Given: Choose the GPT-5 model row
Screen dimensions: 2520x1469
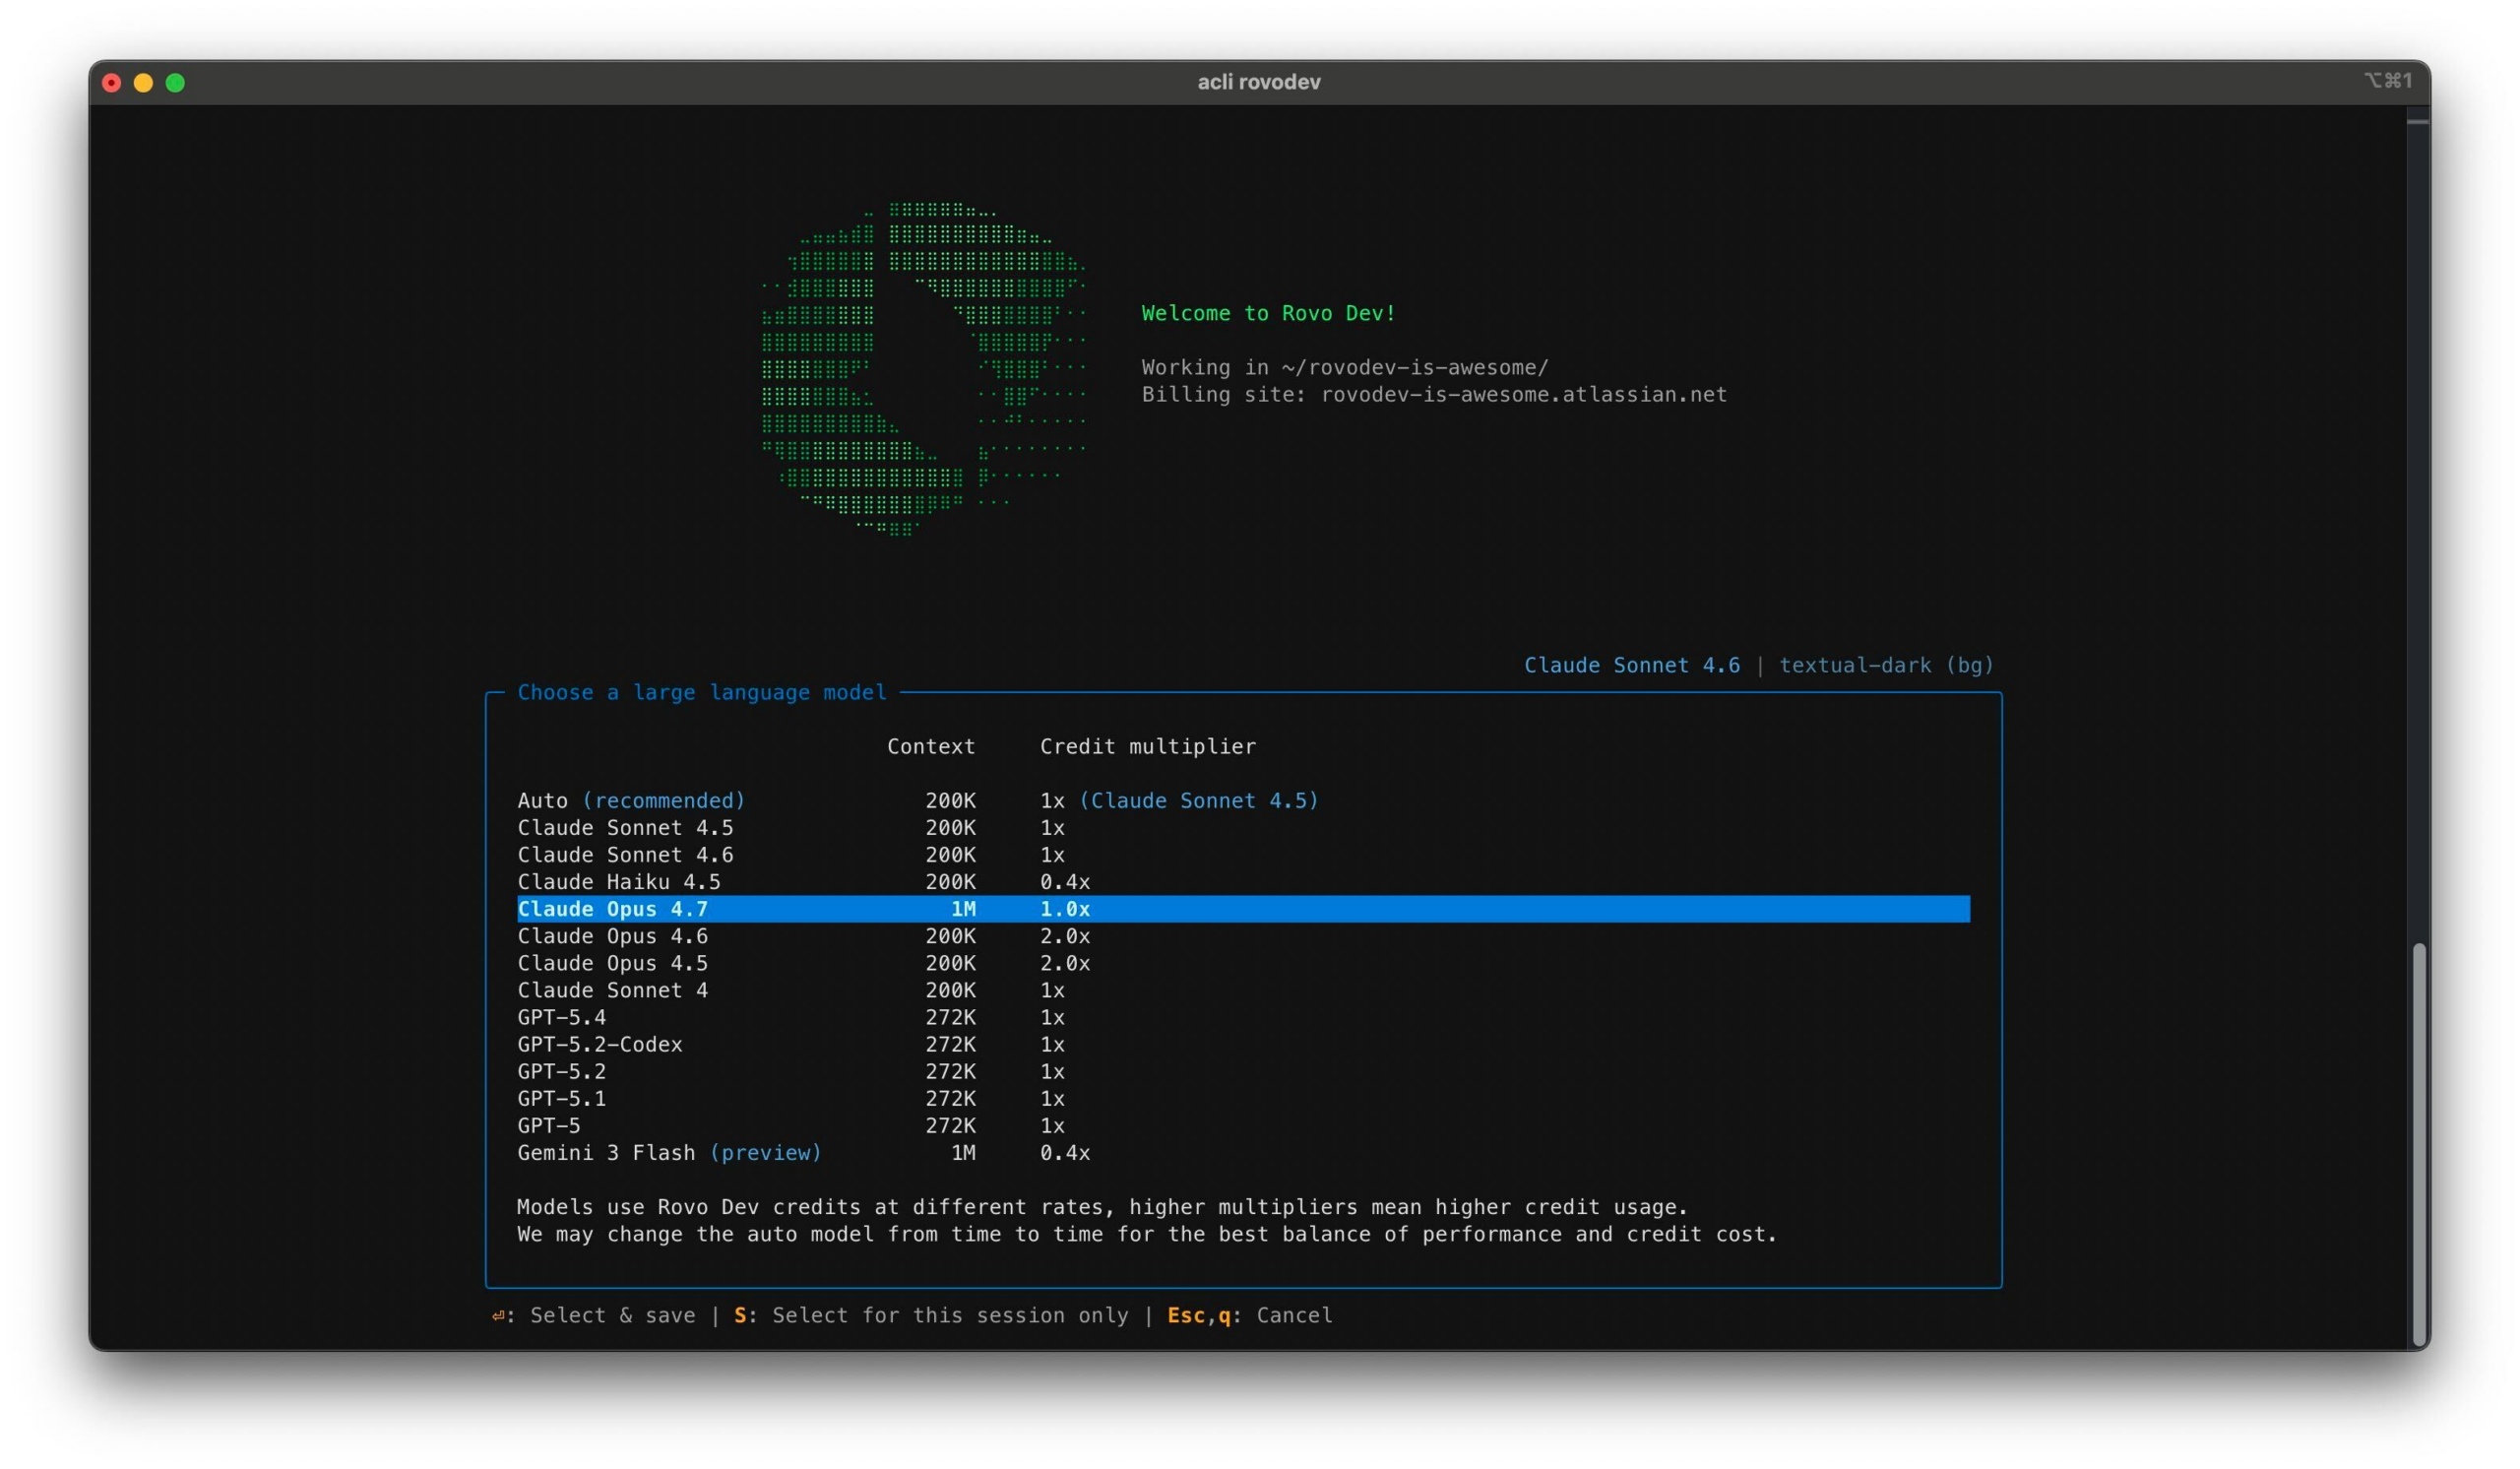Looking at the screenshot, I should click(1243, 1124).
